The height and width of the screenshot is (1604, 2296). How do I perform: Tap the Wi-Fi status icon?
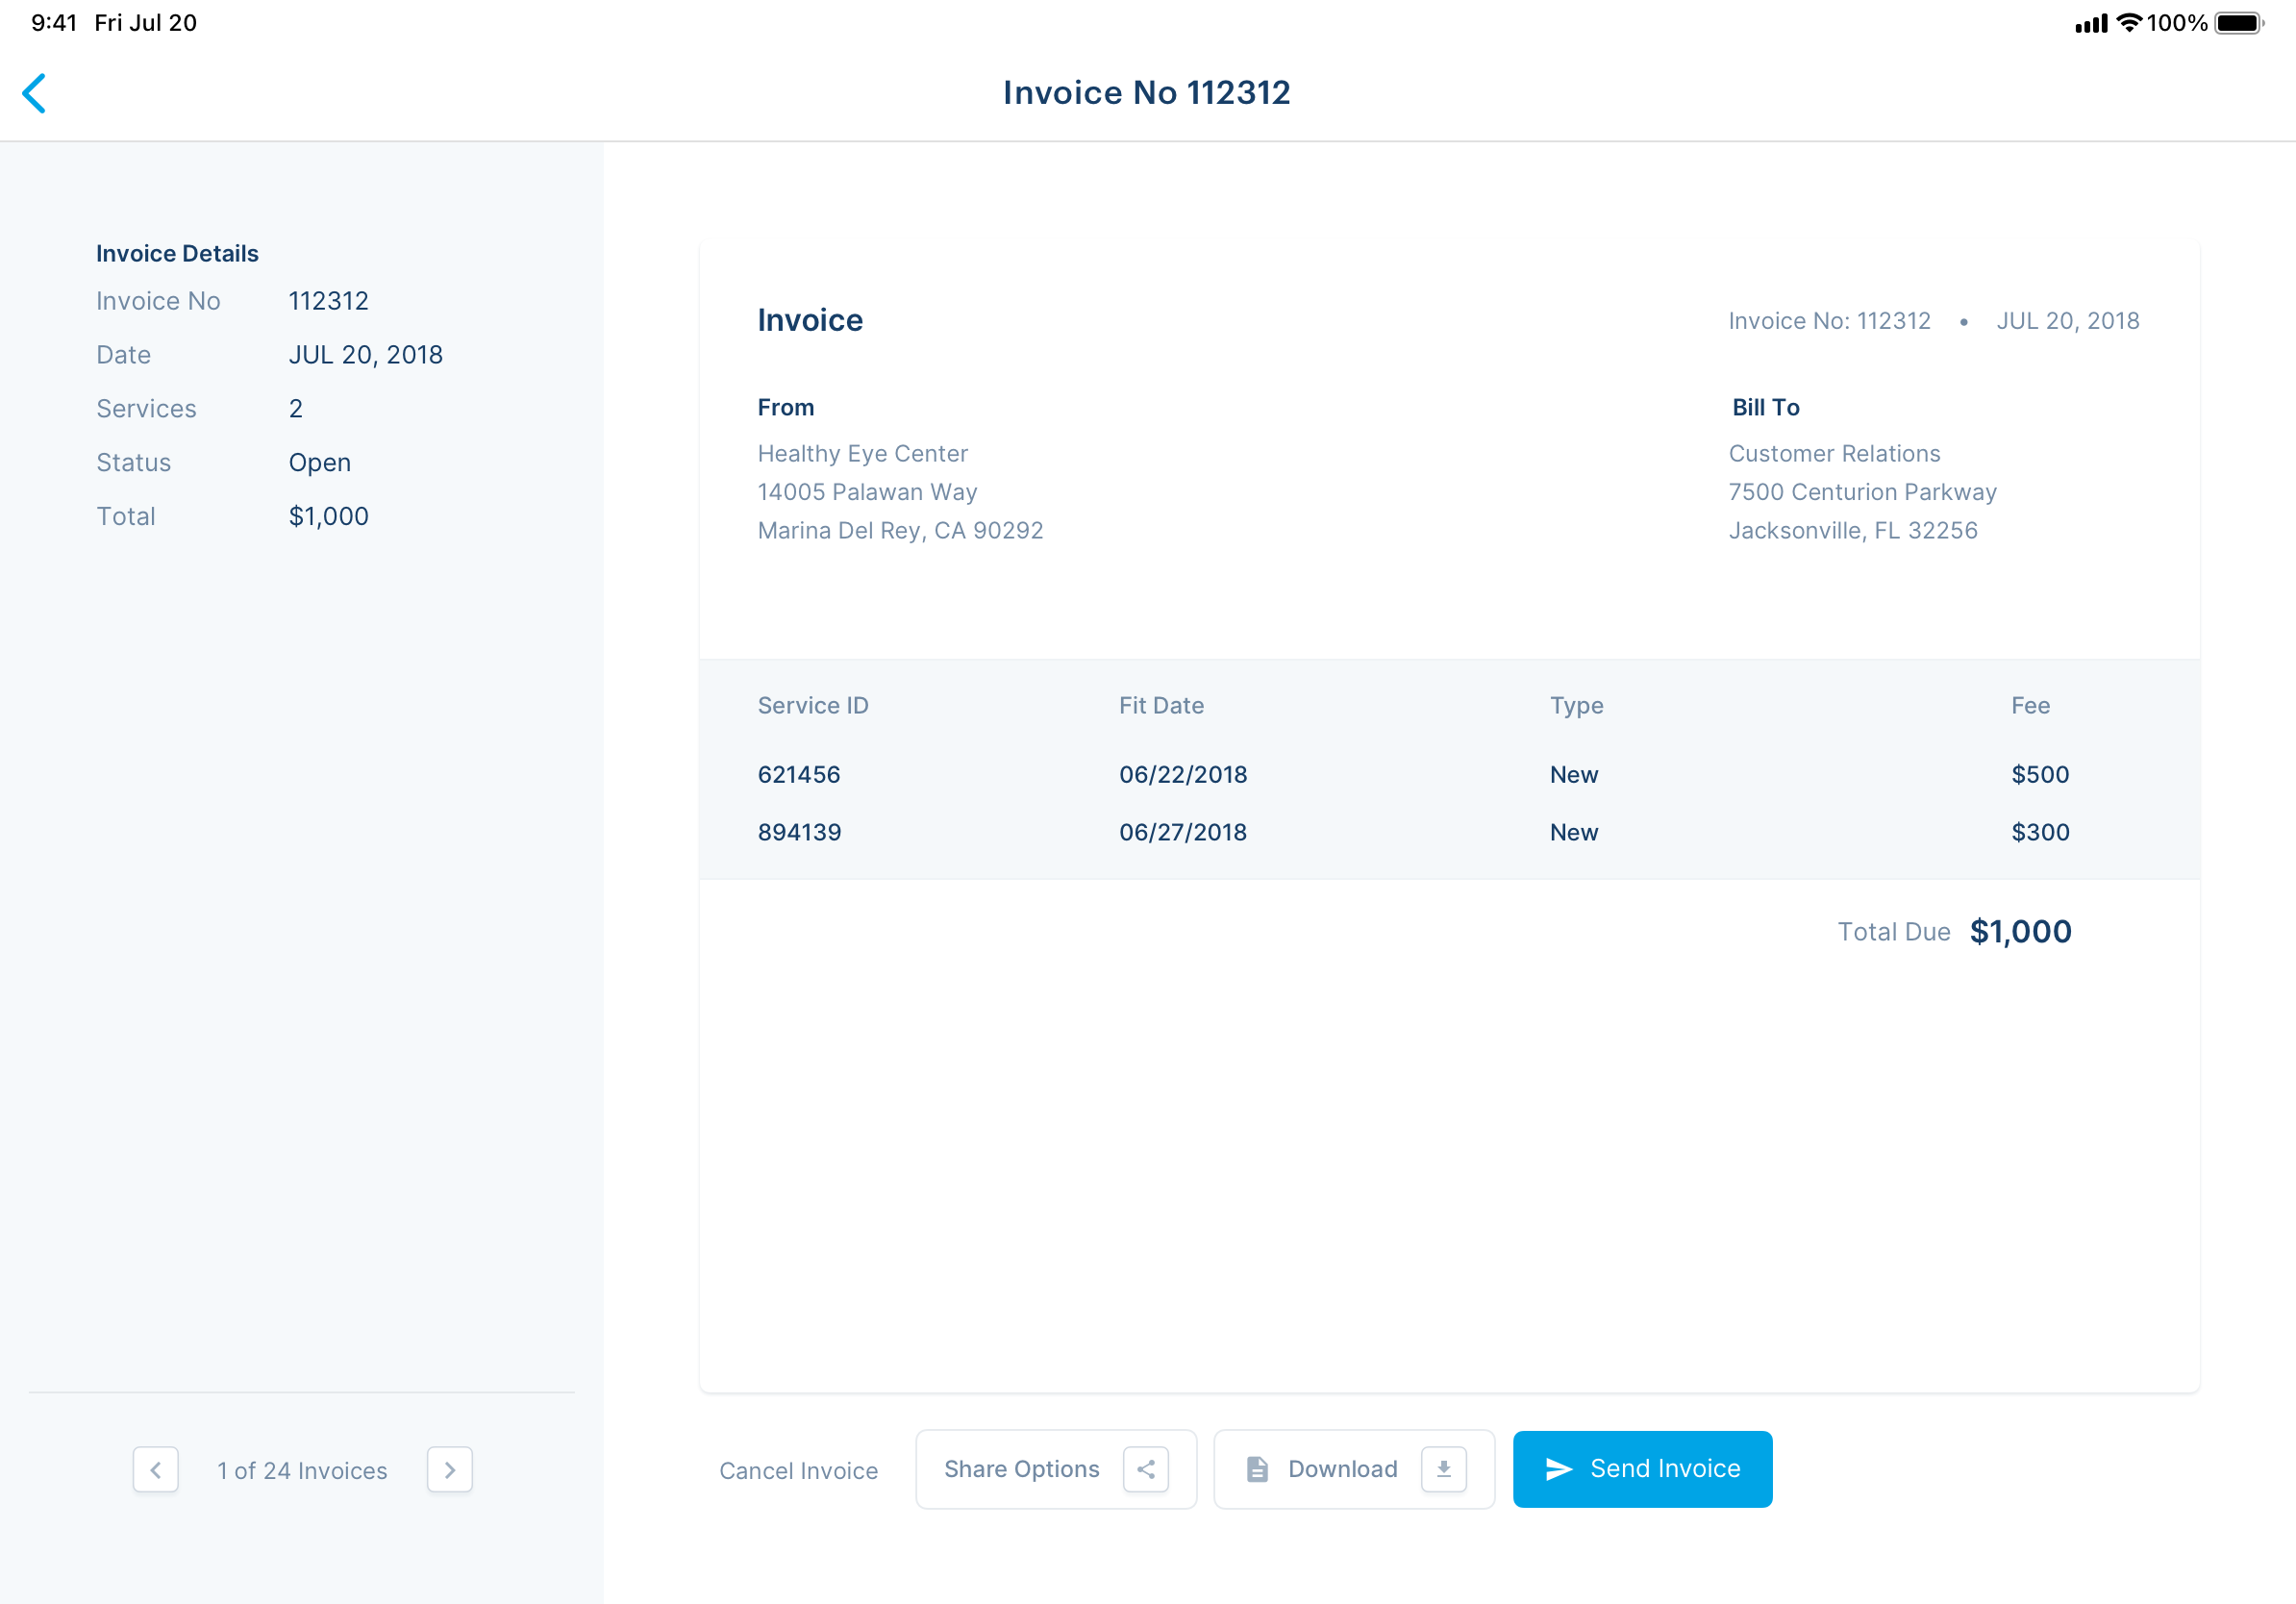pos(2130,22)
